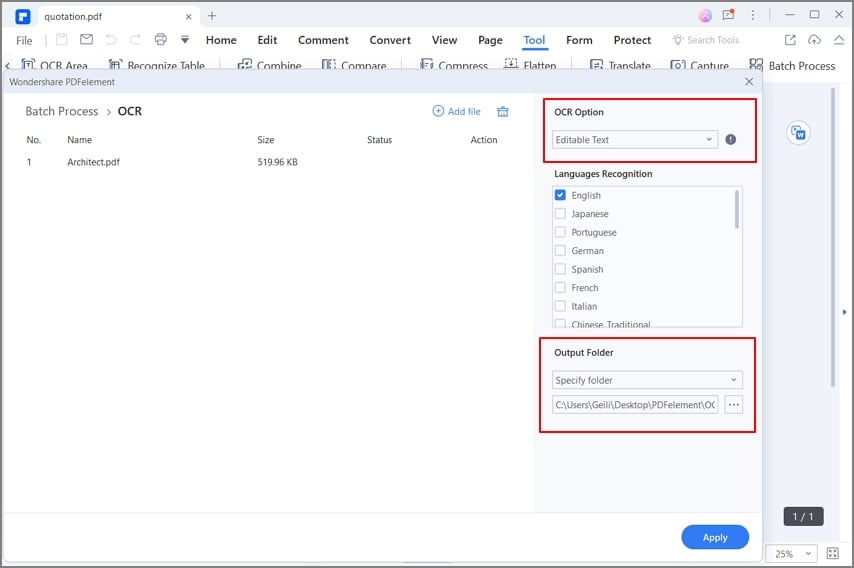The width and height of the screenshot is (854, 568).
Task: Expand the right side panel arrow
Action: (x=845, y=312)
